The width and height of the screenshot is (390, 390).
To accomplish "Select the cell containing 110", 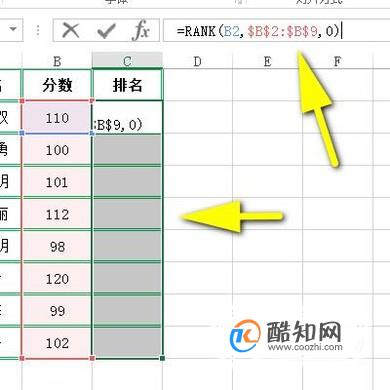I will pyautogui.click(x=57, y=117).
